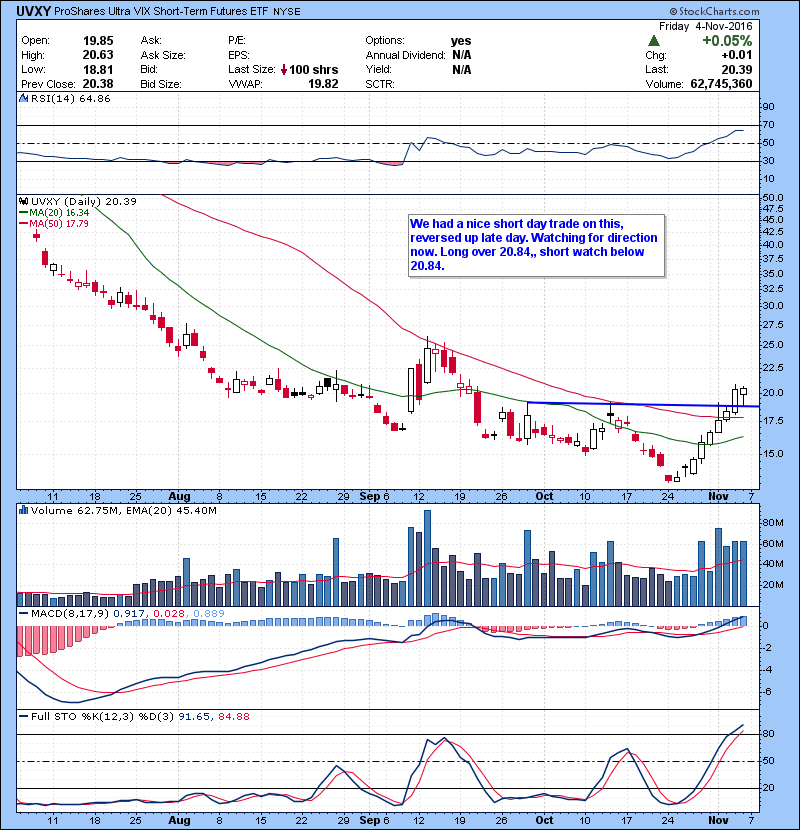Click the Volume 62.75M, EMA(20) 45.40M label
800x830 pixels.
[x=124, y=510]
